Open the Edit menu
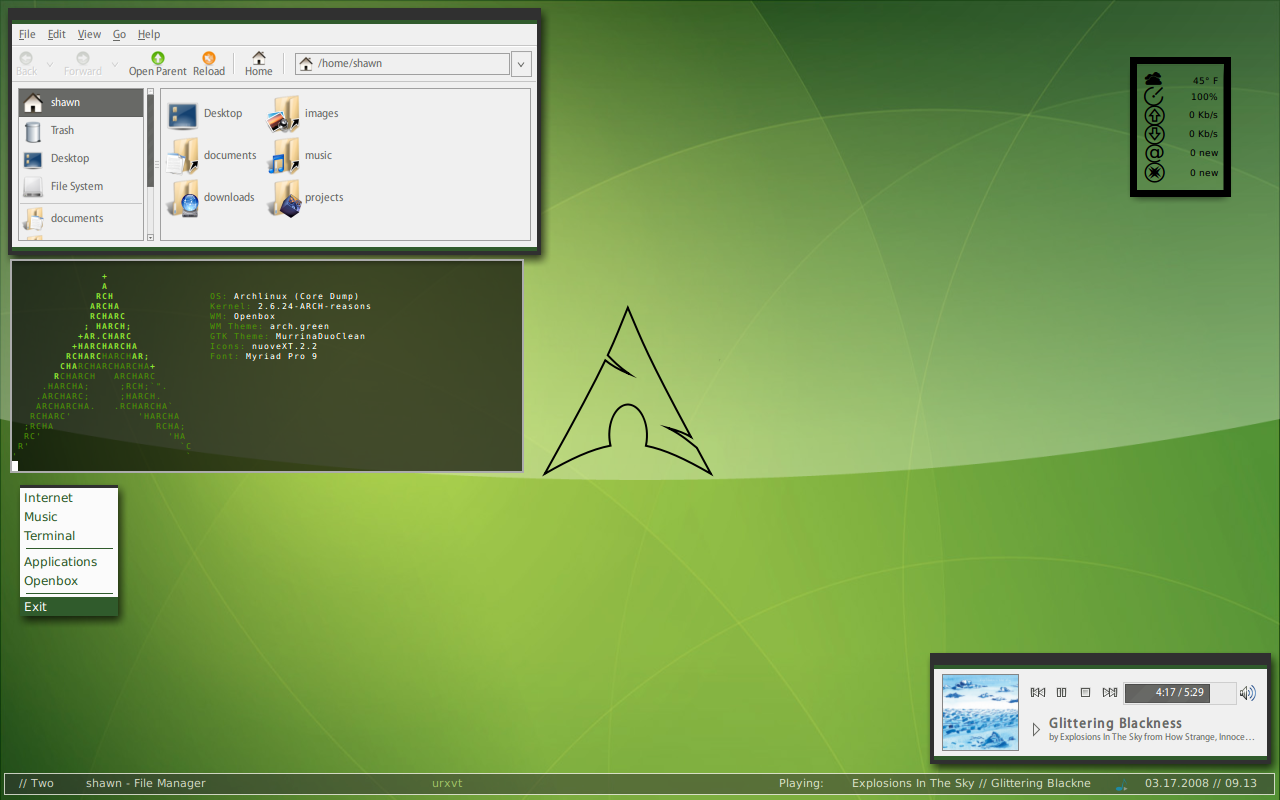 (x=57, y=34)
